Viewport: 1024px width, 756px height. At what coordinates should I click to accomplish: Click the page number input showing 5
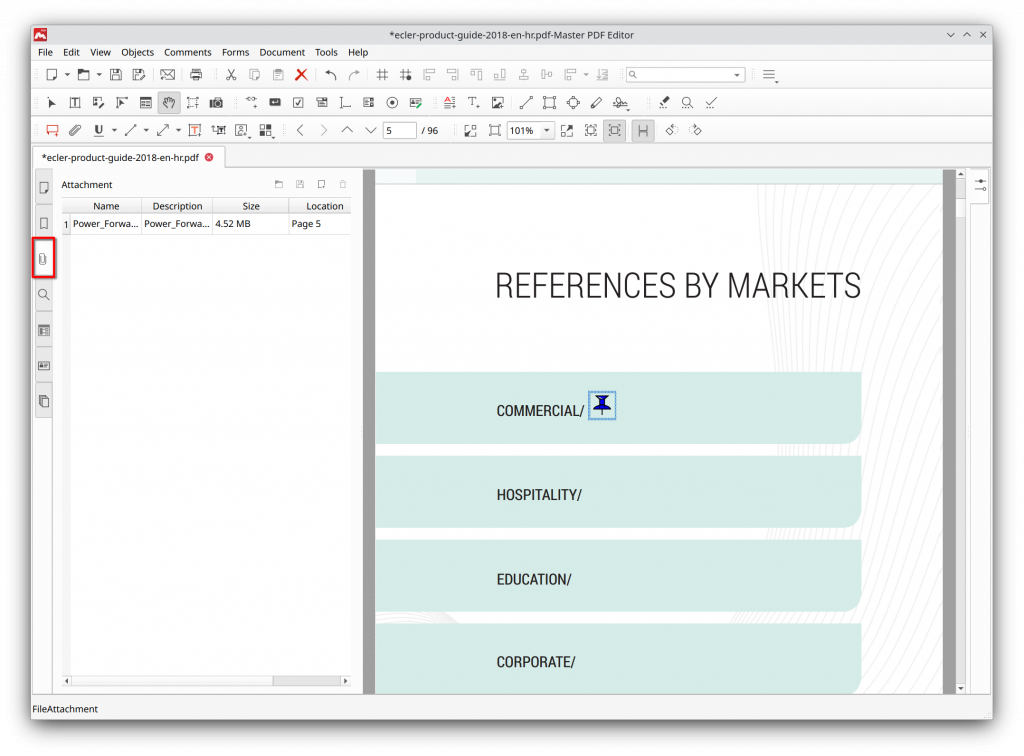399,130
